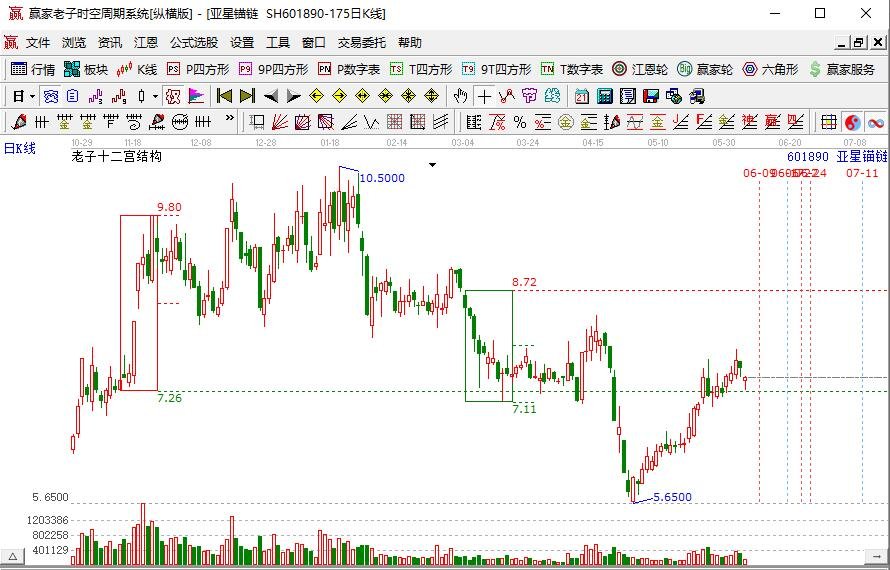Restore the inner chart window button
890x570 pixels.
[859, 42]
